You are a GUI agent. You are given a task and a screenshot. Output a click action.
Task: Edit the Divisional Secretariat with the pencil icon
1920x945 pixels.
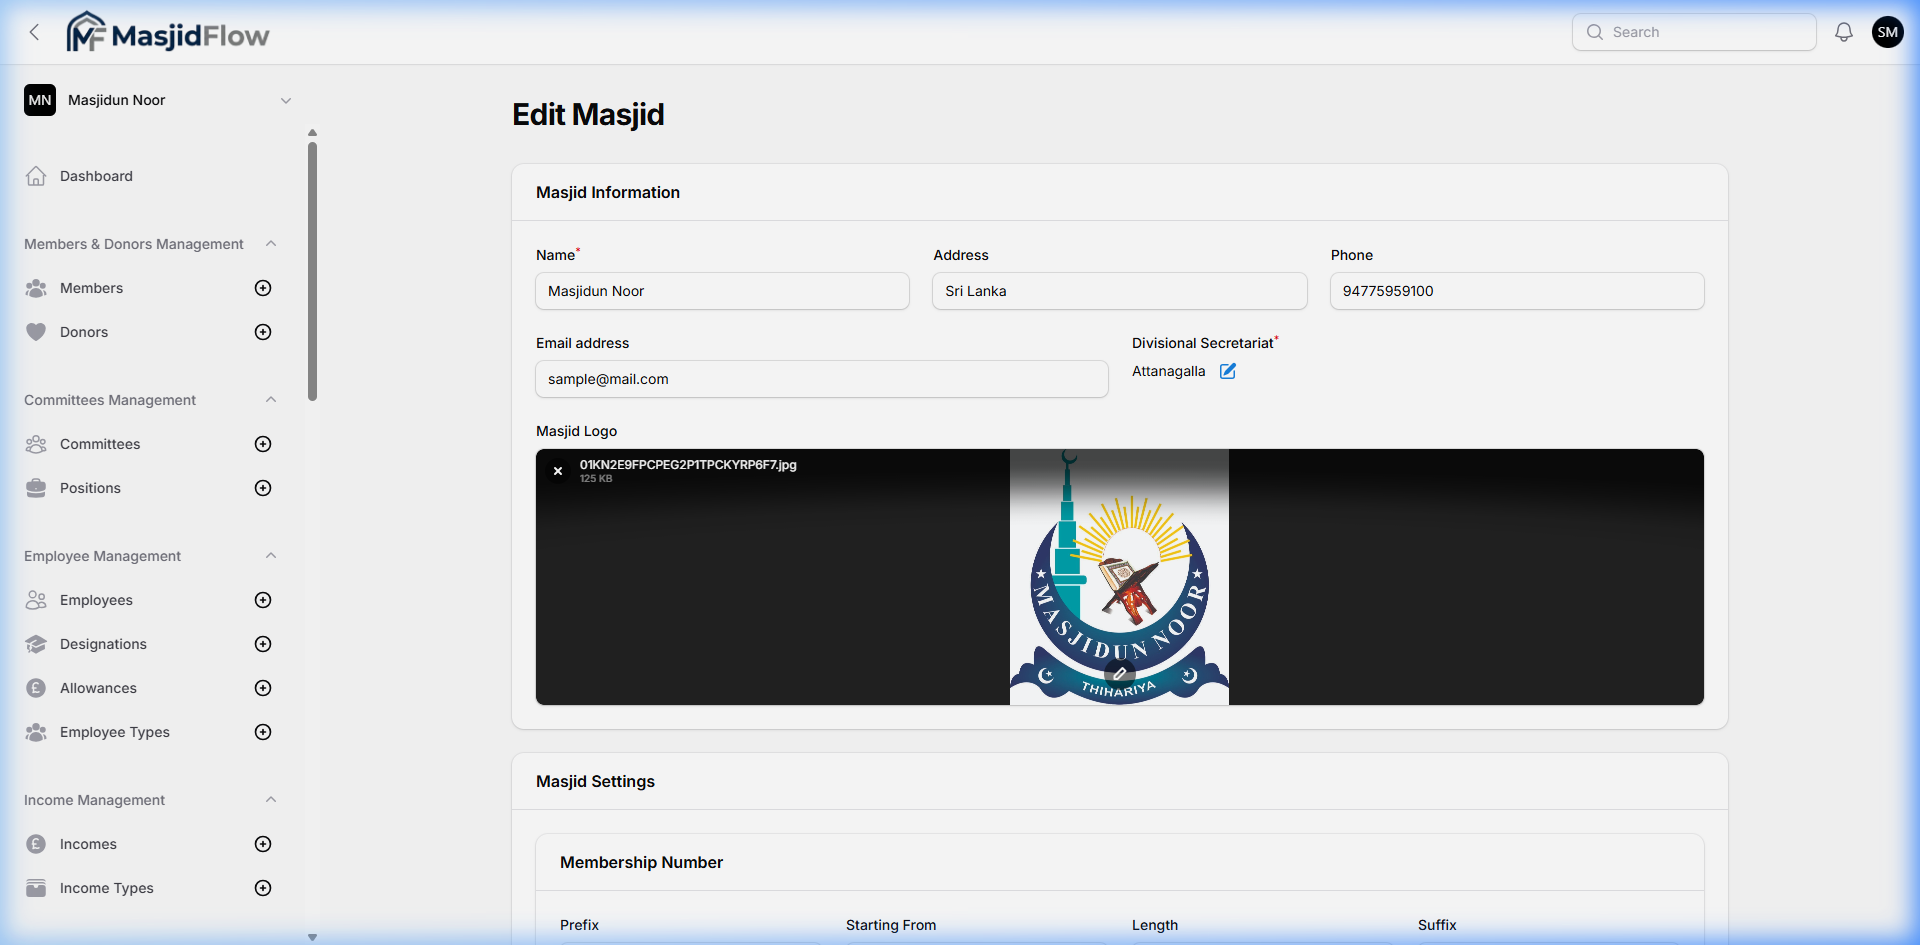coord(1227,371)
